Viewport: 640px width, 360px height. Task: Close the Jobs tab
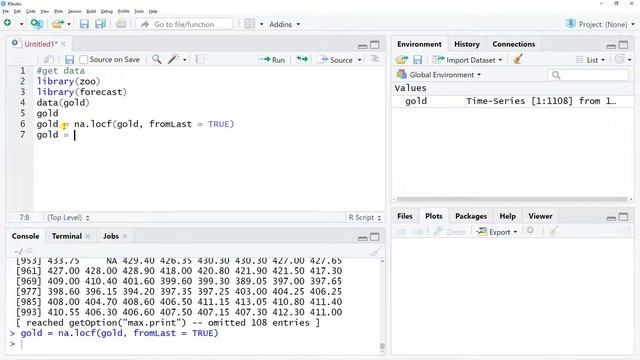(x=125, y=236)
